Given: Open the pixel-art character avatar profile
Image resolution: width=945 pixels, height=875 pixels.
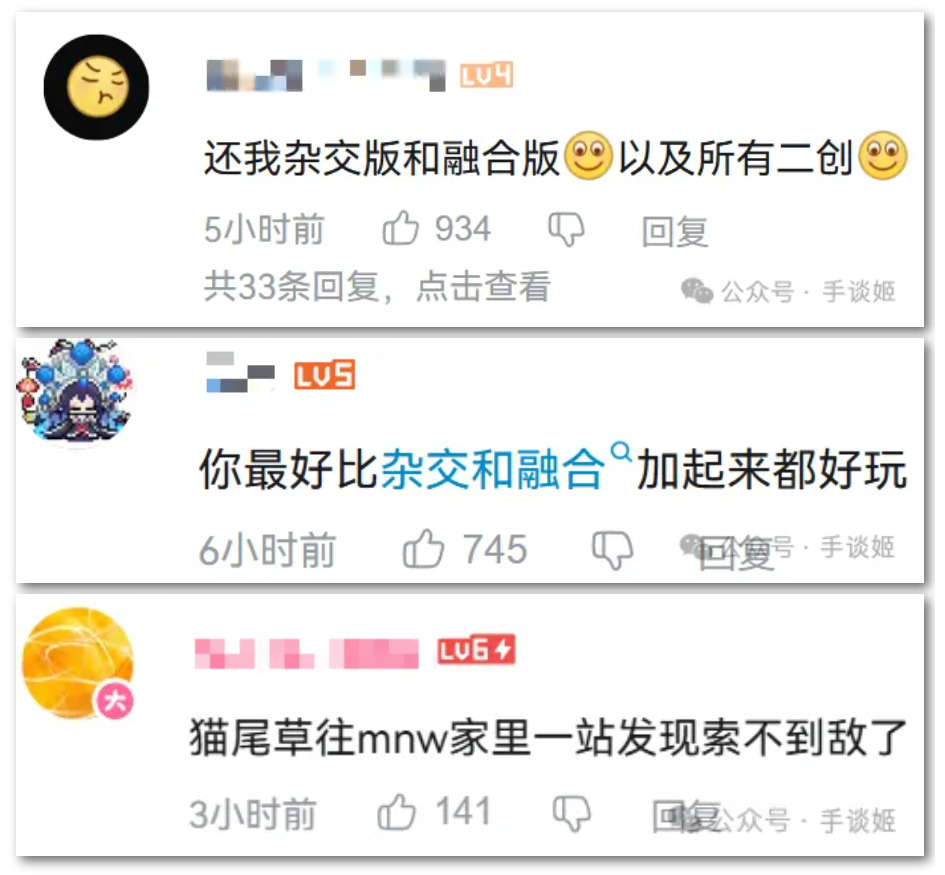Looking at the screenshot, I should click(x=76, y=392).
